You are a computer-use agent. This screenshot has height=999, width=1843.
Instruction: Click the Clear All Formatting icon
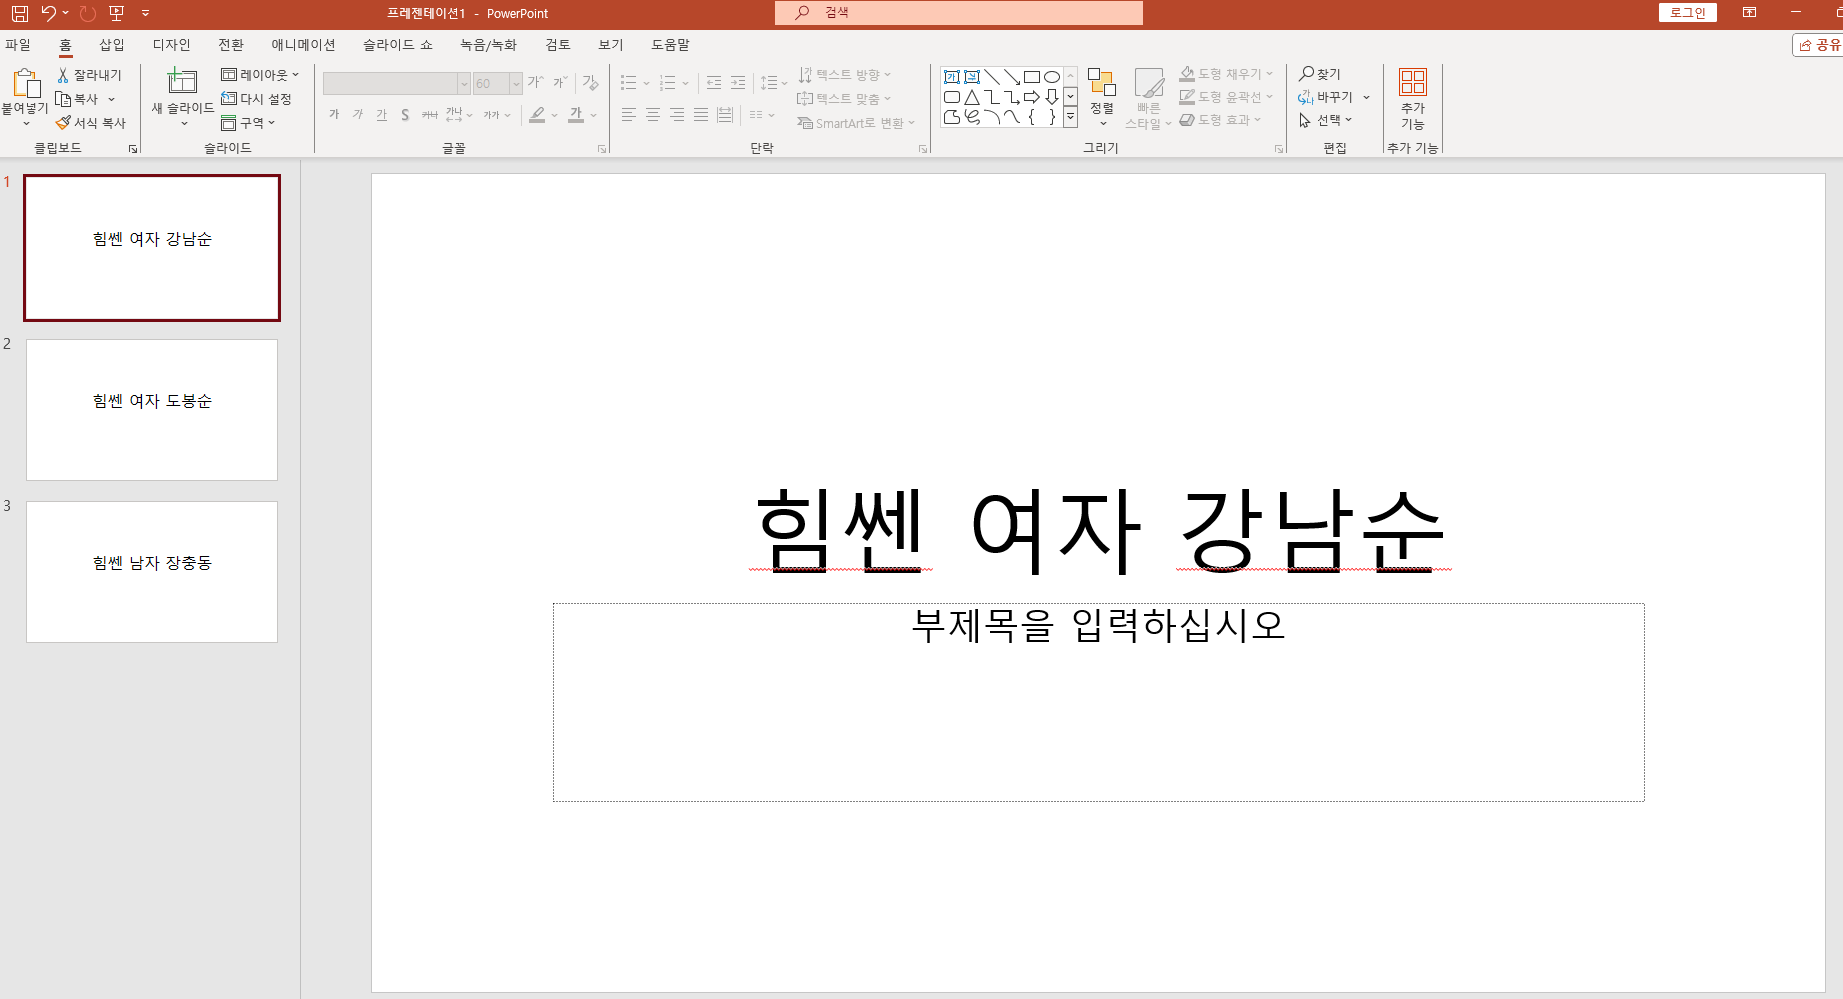point(589,83)
